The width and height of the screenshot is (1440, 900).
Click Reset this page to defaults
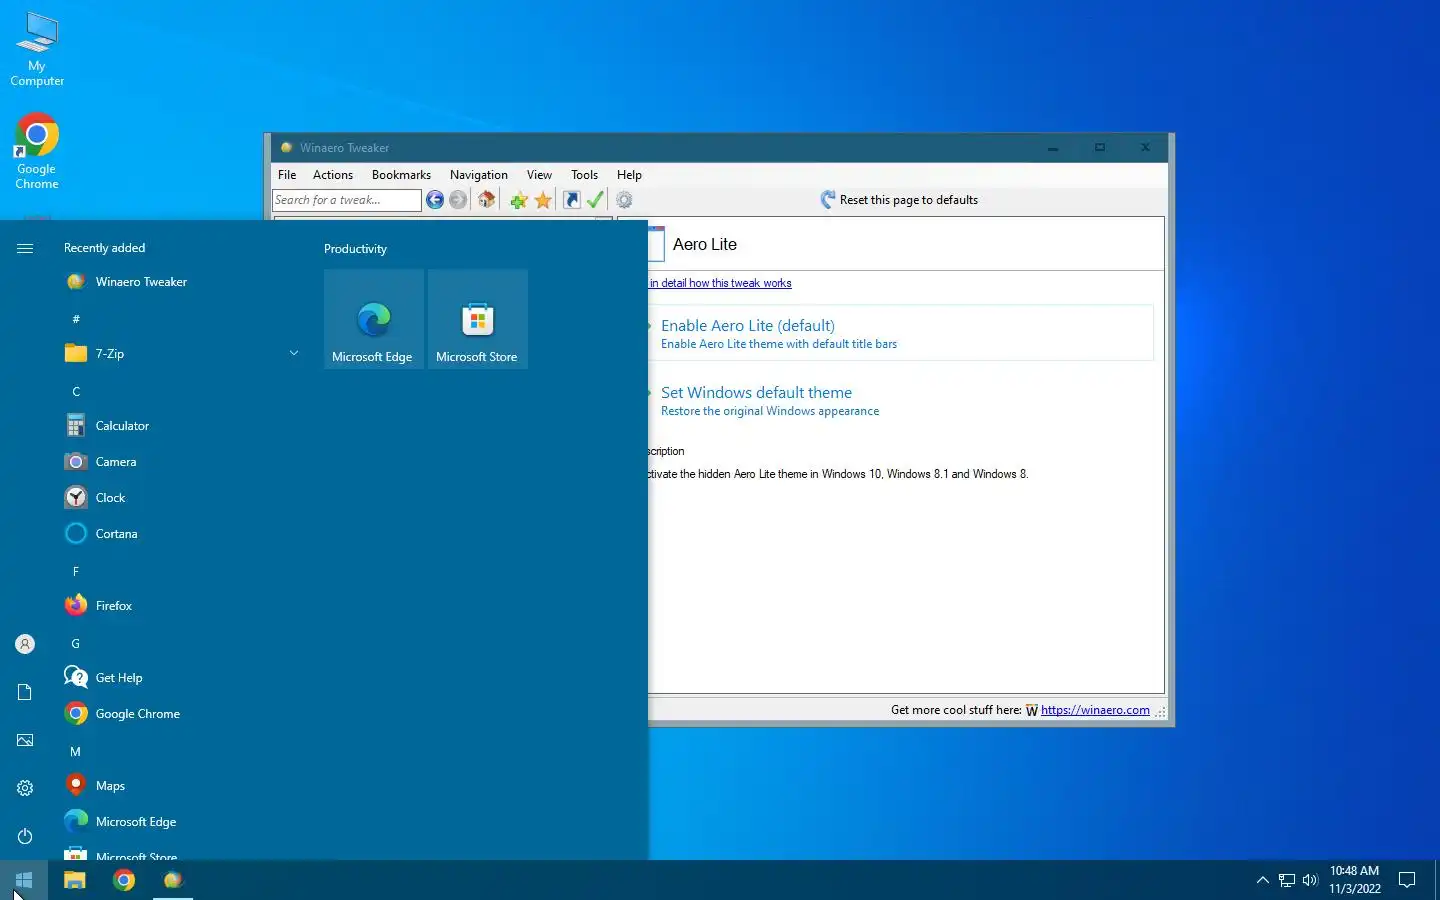point(899,200)
